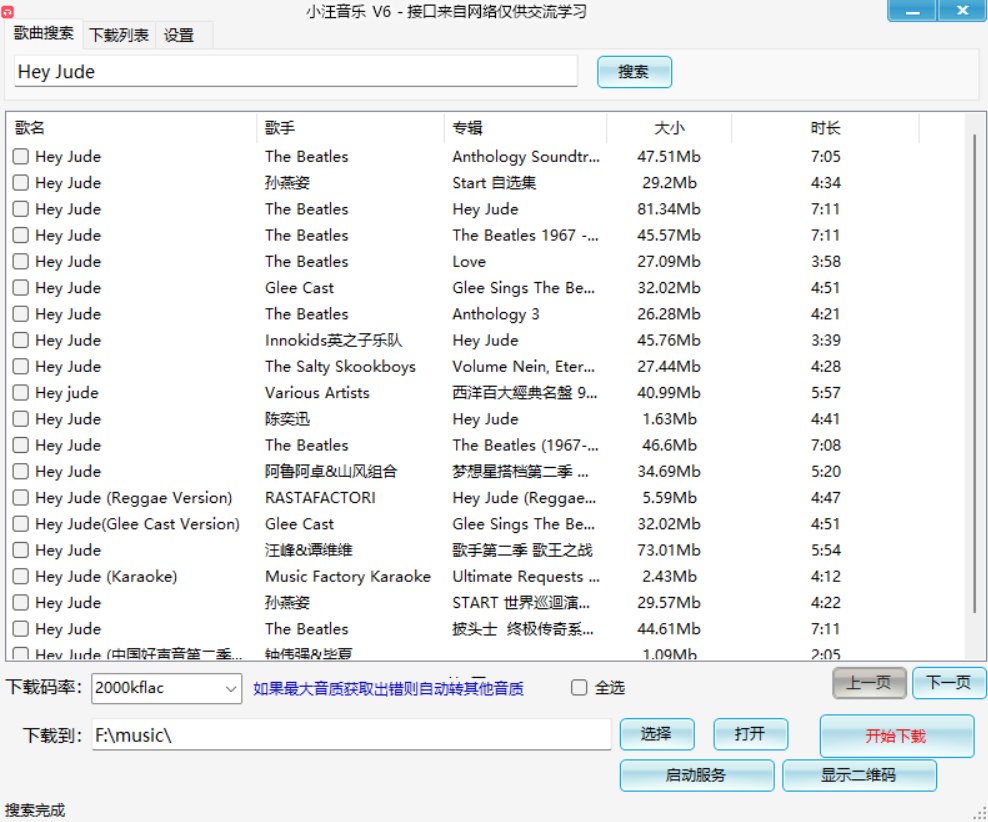The image size is (988, 822).
Task: Click 打开 to open download folder
Action: click(x=750, y=734)
